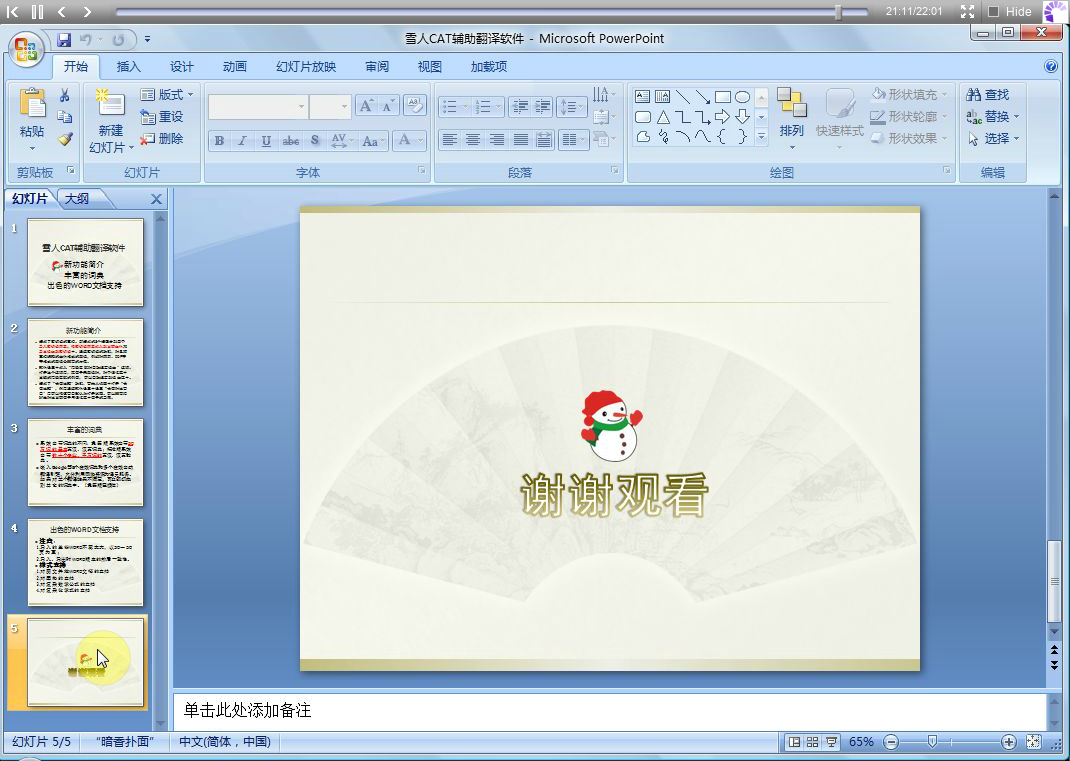Open the Slide Show ribbon tab
This screenshot has height=761, width=1070.
point(306,67)
